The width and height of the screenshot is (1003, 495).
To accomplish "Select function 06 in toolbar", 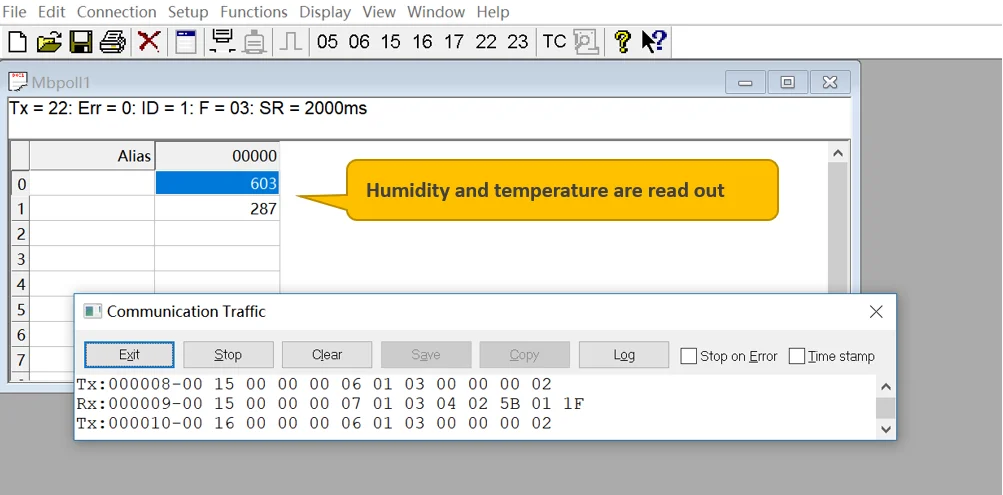I will [359, 42].
